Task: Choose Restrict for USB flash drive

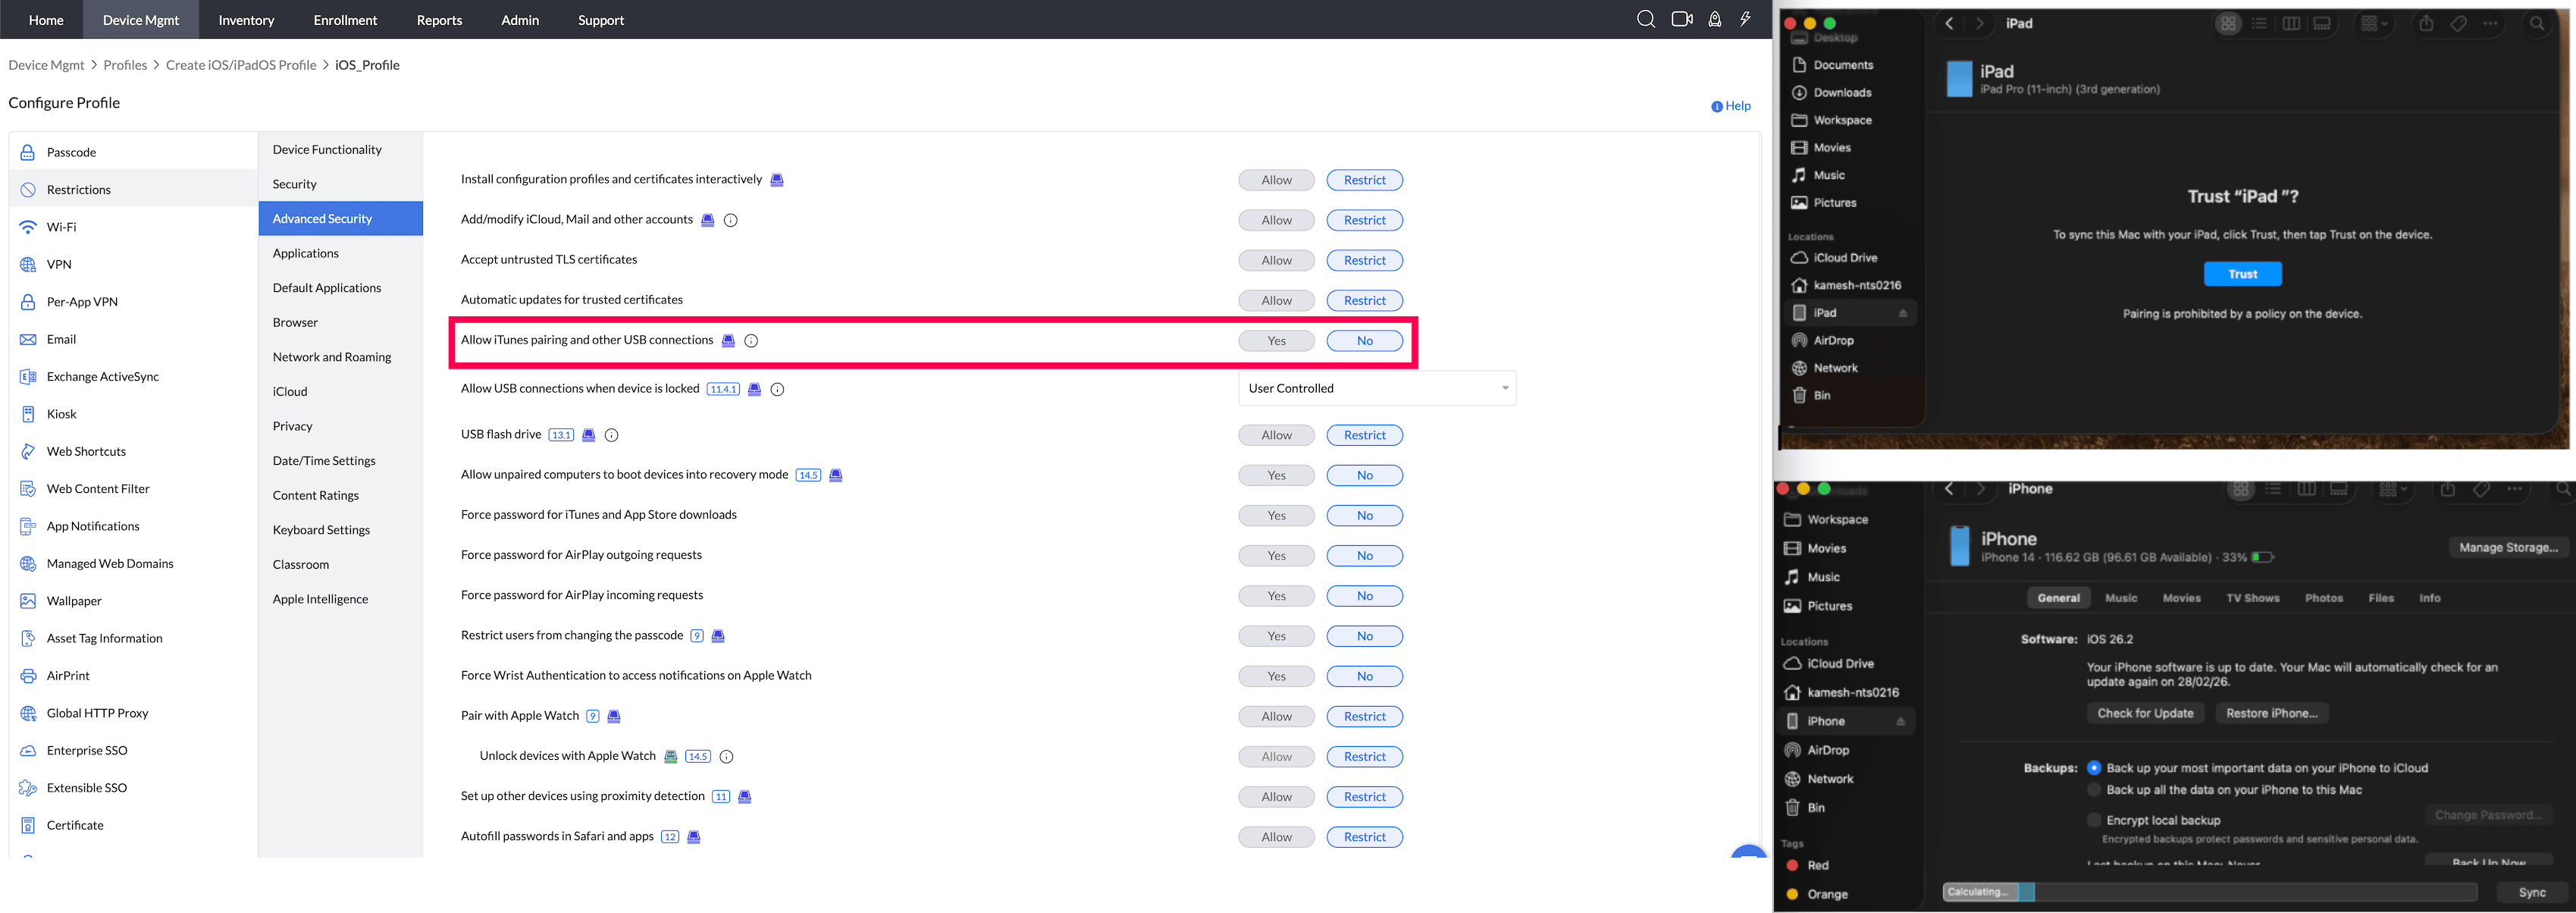Action: point(1364,435)
